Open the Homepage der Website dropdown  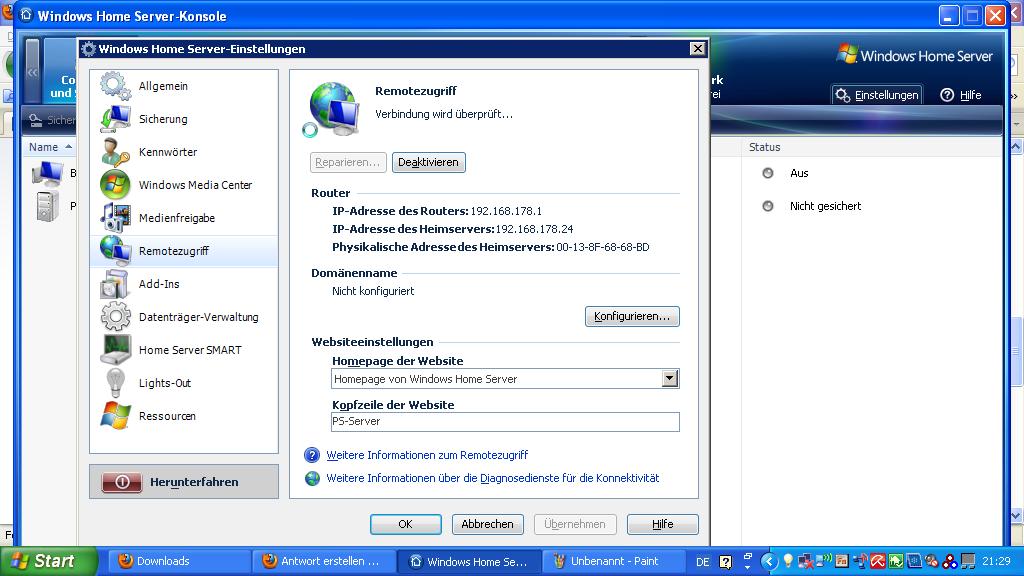point(669,379)
